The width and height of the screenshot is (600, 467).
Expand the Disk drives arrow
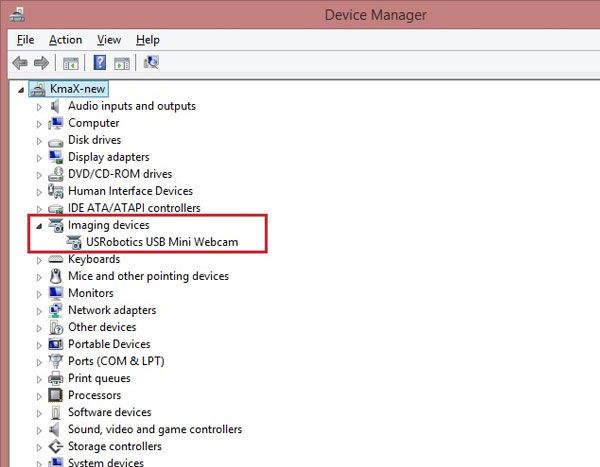click(39, 141)
